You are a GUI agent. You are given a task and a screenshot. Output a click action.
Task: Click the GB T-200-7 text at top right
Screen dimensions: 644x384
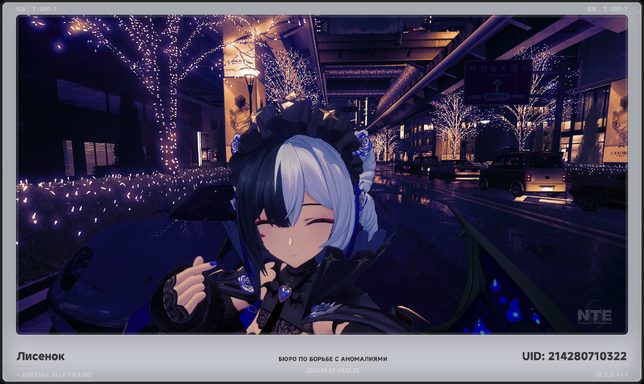[607, 9]
